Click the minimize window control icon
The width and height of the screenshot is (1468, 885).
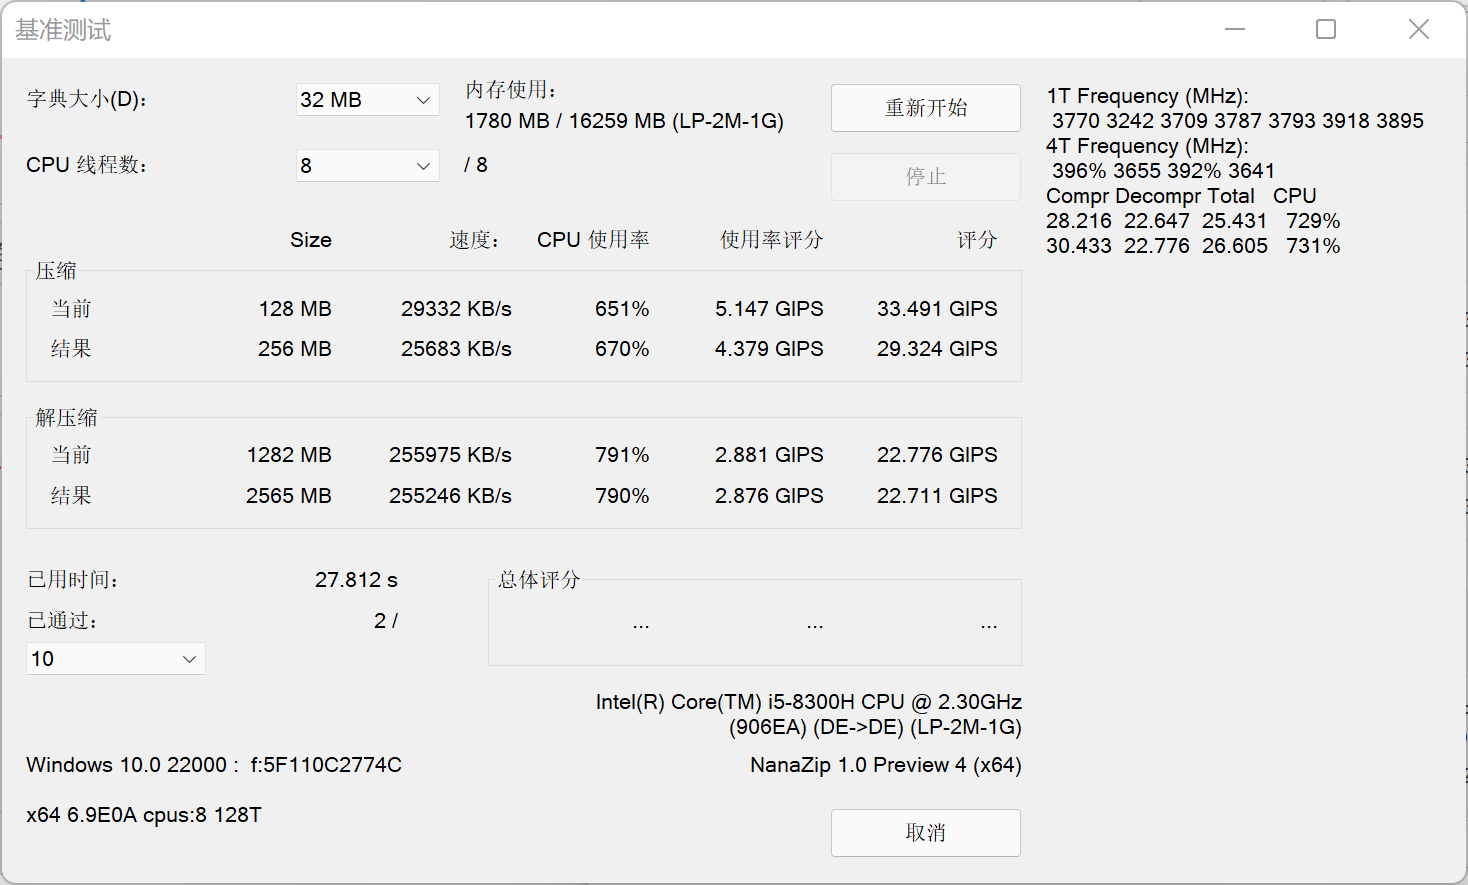pyautogui.click(x=1235, y=29)
